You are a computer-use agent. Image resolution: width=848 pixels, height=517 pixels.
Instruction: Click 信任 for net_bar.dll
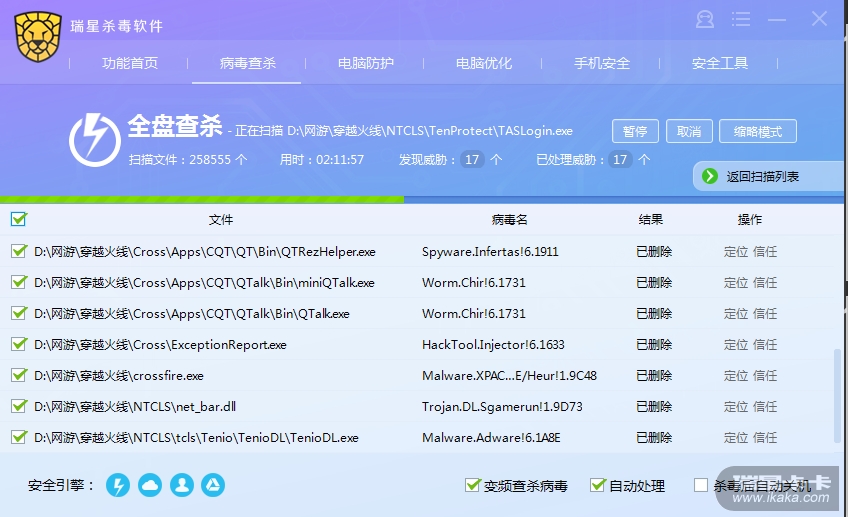pos(765,407)
